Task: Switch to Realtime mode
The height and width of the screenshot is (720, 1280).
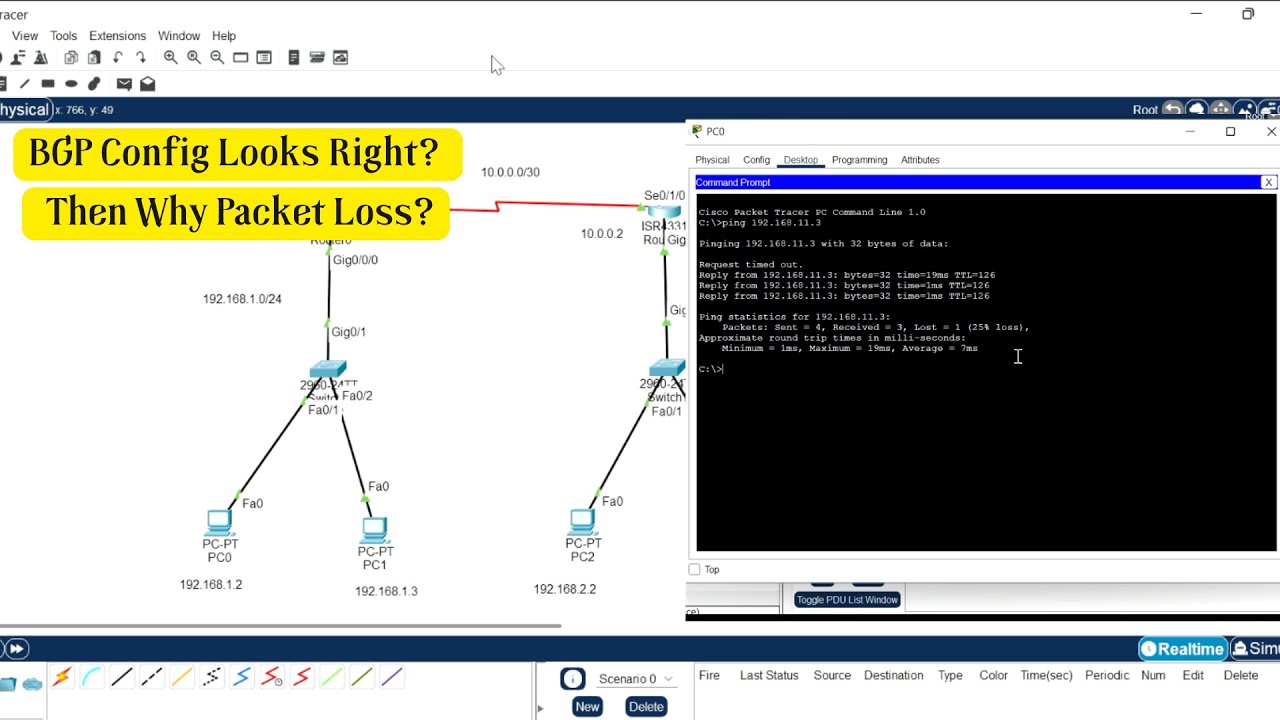Action: click(1183, 649)
